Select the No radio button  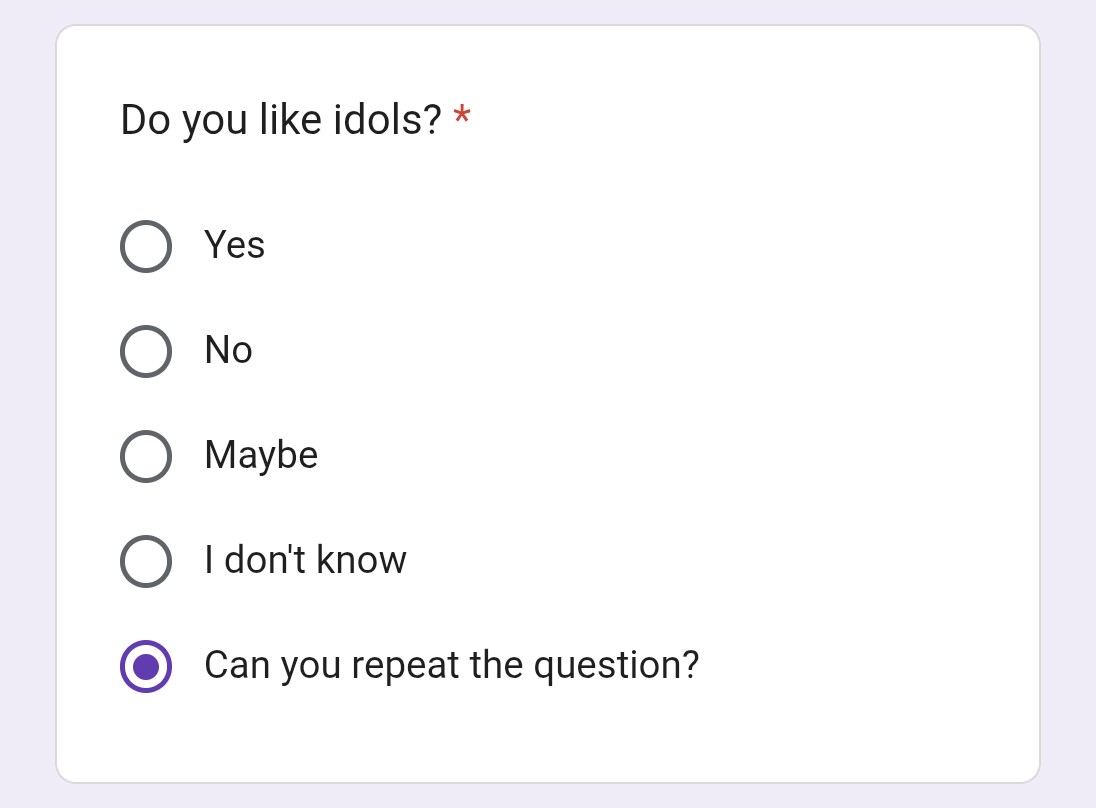pyautogui.click(x=146, y=351)
